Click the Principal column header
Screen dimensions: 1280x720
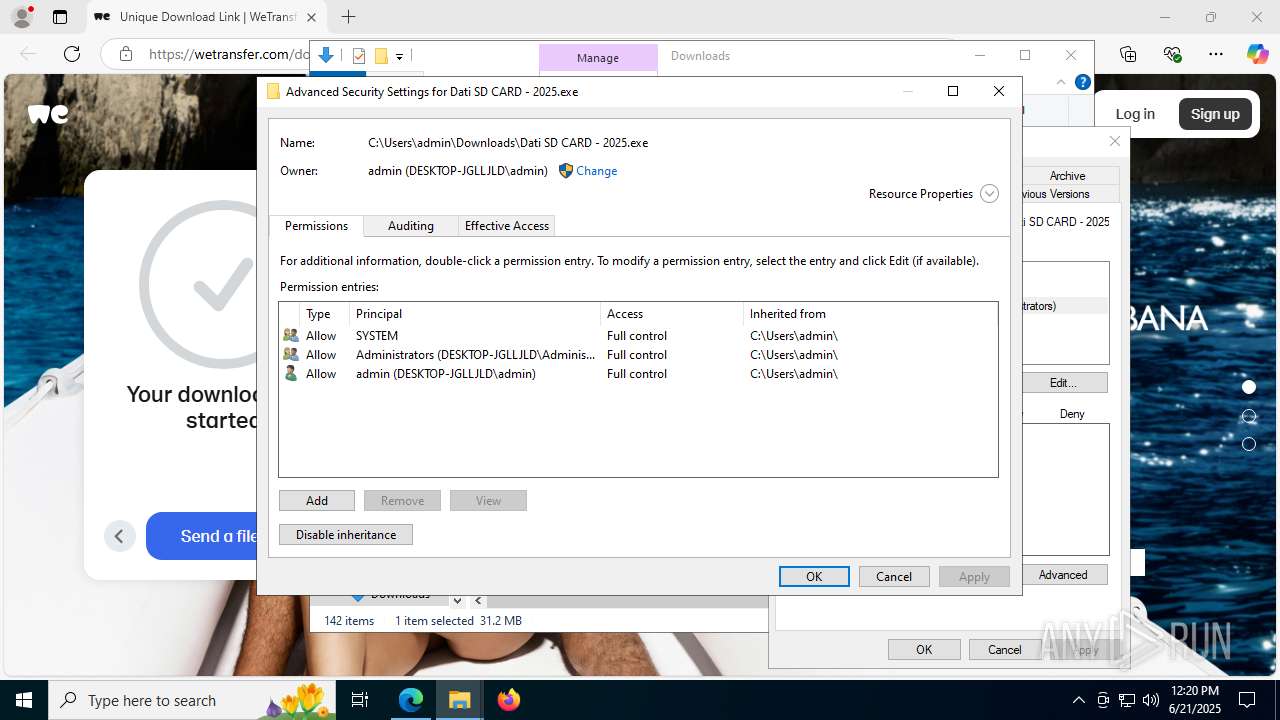pyautogui.click(x=475, y=314)
